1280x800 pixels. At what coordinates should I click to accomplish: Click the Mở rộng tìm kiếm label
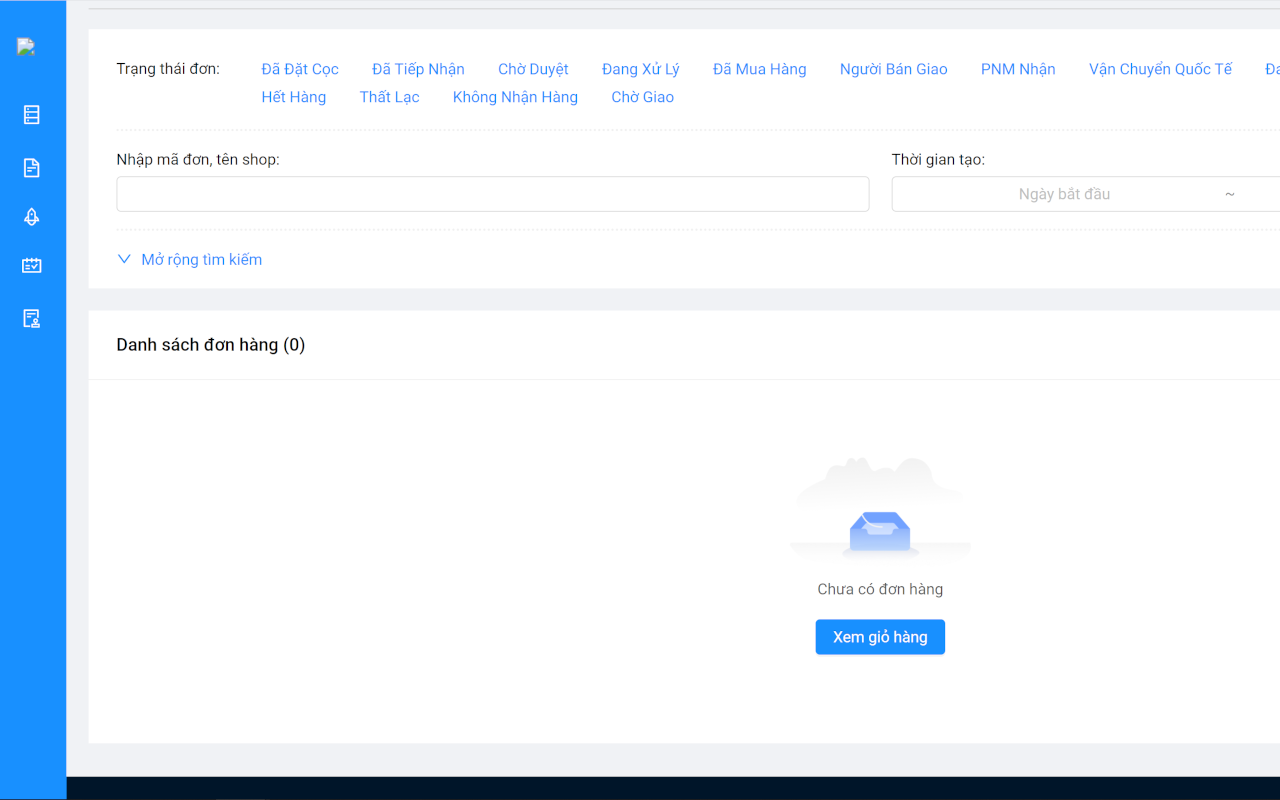pos(202,259)
